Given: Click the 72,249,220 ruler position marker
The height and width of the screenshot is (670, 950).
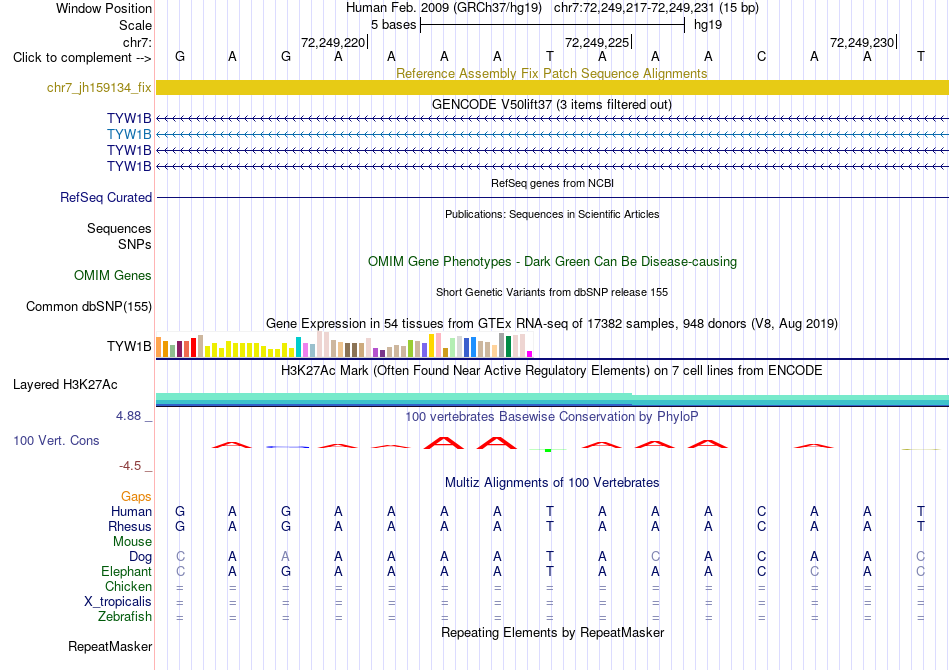Looking at the screenshot, I should 333,42.
